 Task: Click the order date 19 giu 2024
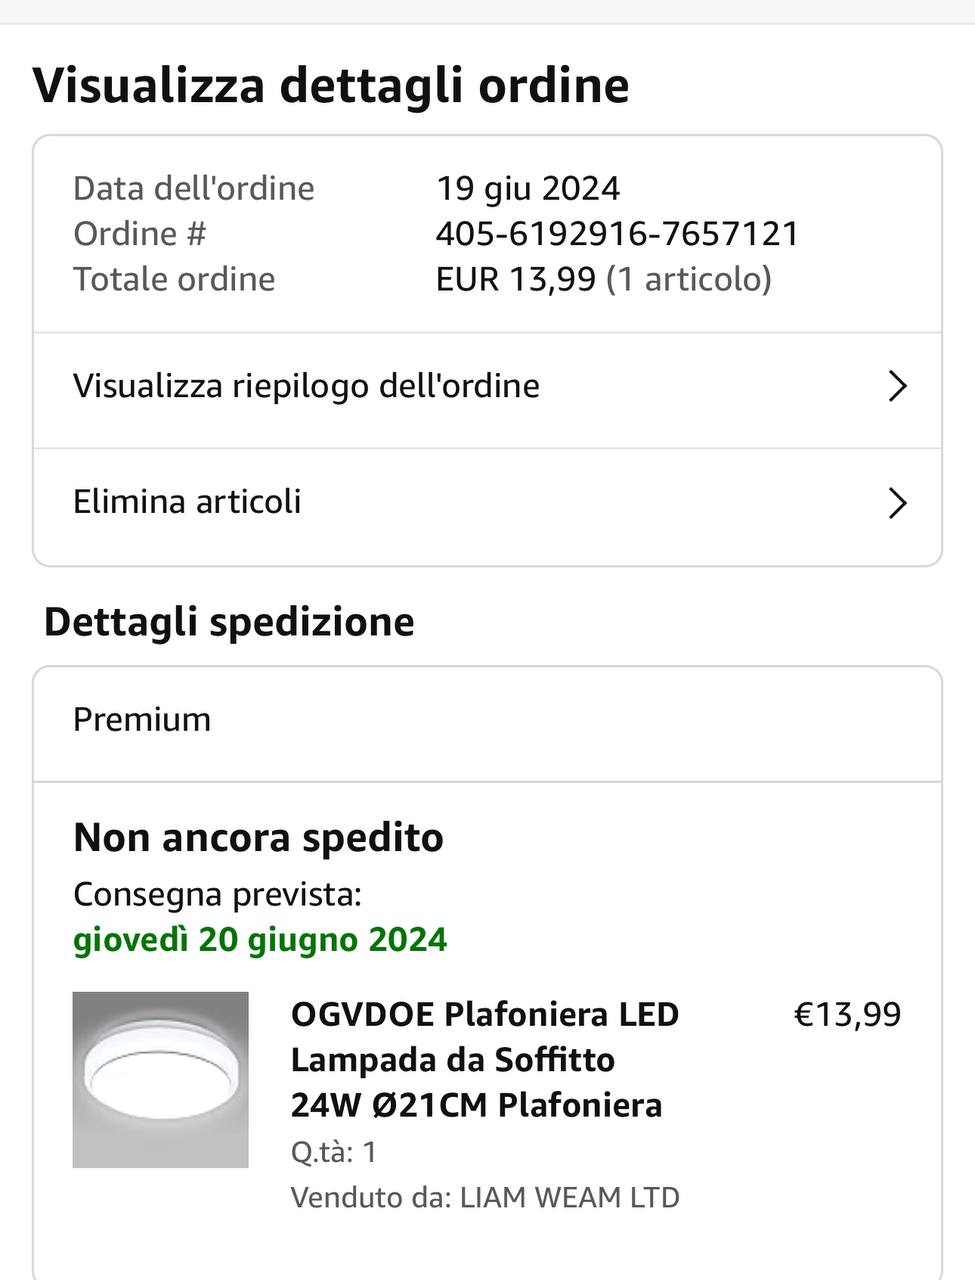click(528, 188)
